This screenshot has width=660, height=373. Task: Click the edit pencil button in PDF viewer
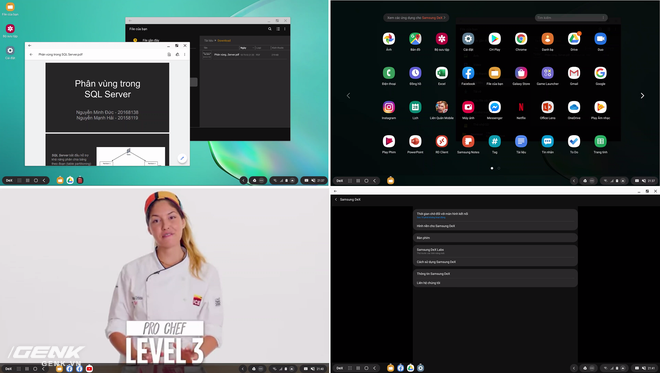tap(182, 158)
